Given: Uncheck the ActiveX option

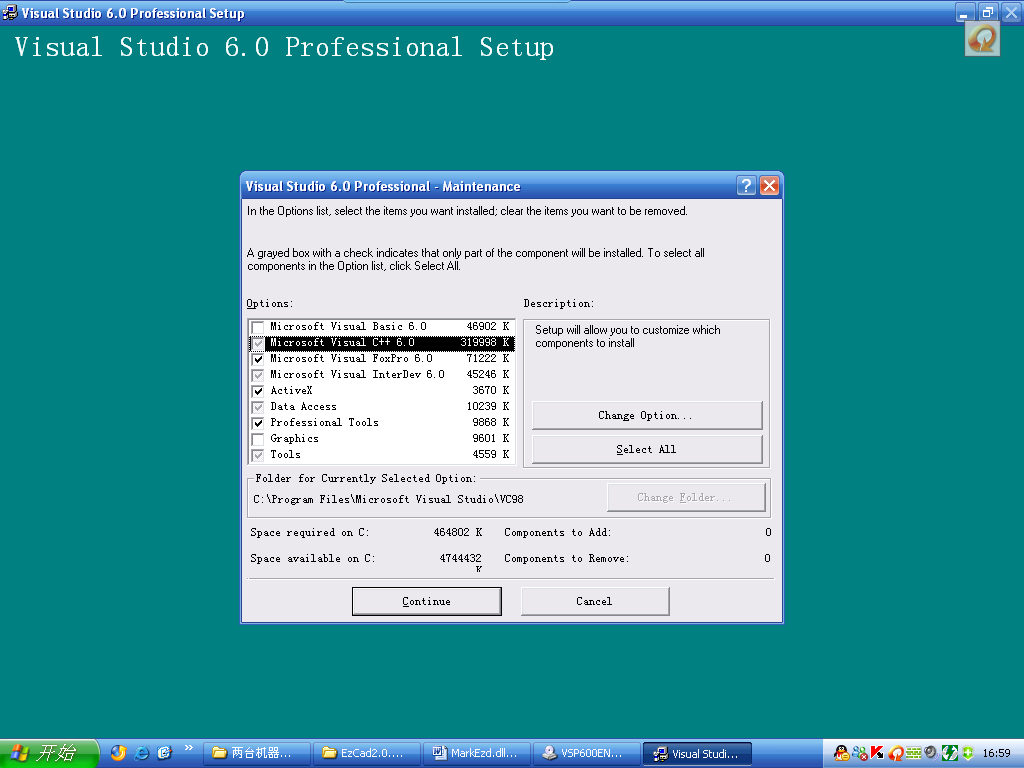Looking at the screenshot, I should click(x=258, y=391).
